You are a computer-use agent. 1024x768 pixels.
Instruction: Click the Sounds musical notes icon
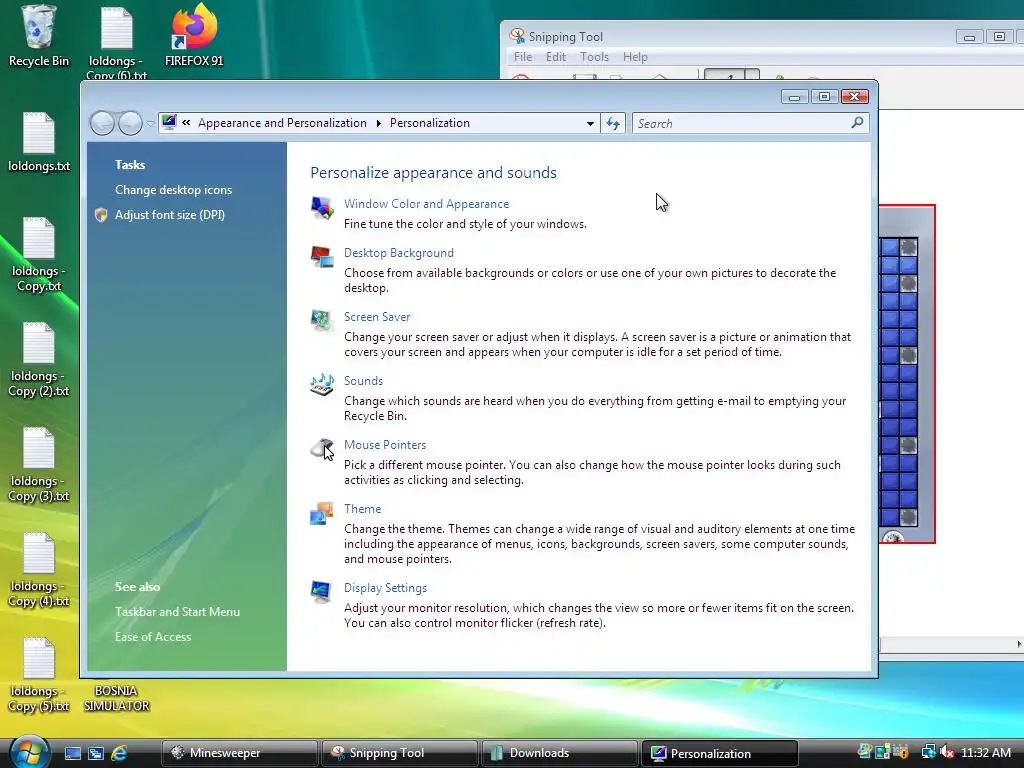point(322,385)
